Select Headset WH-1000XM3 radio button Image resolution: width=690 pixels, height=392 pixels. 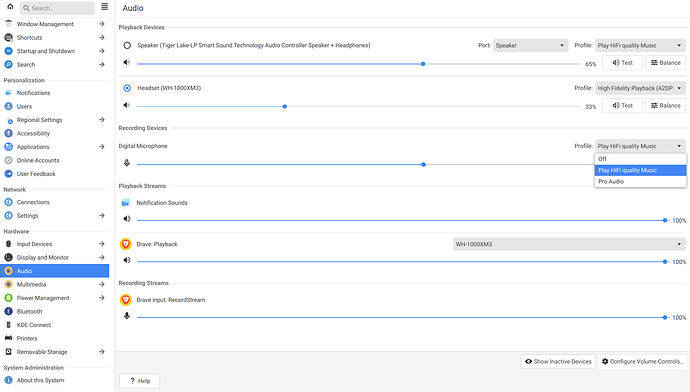(127, 88)
